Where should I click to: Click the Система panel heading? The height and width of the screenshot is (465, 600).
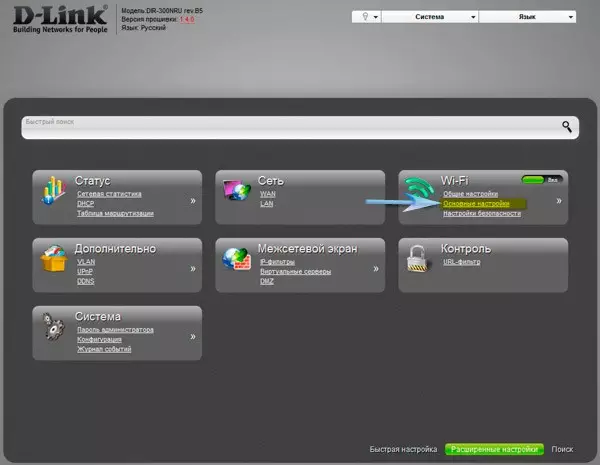pos(98,317)
